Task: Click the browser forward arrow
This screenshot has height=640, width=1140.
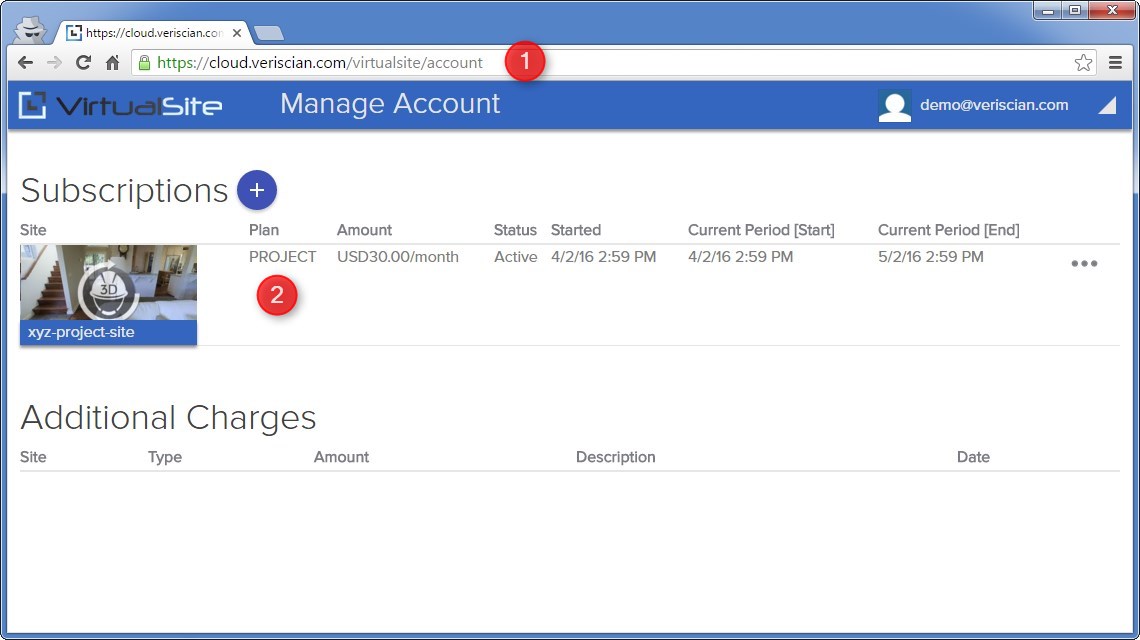Action: (55, 63)
